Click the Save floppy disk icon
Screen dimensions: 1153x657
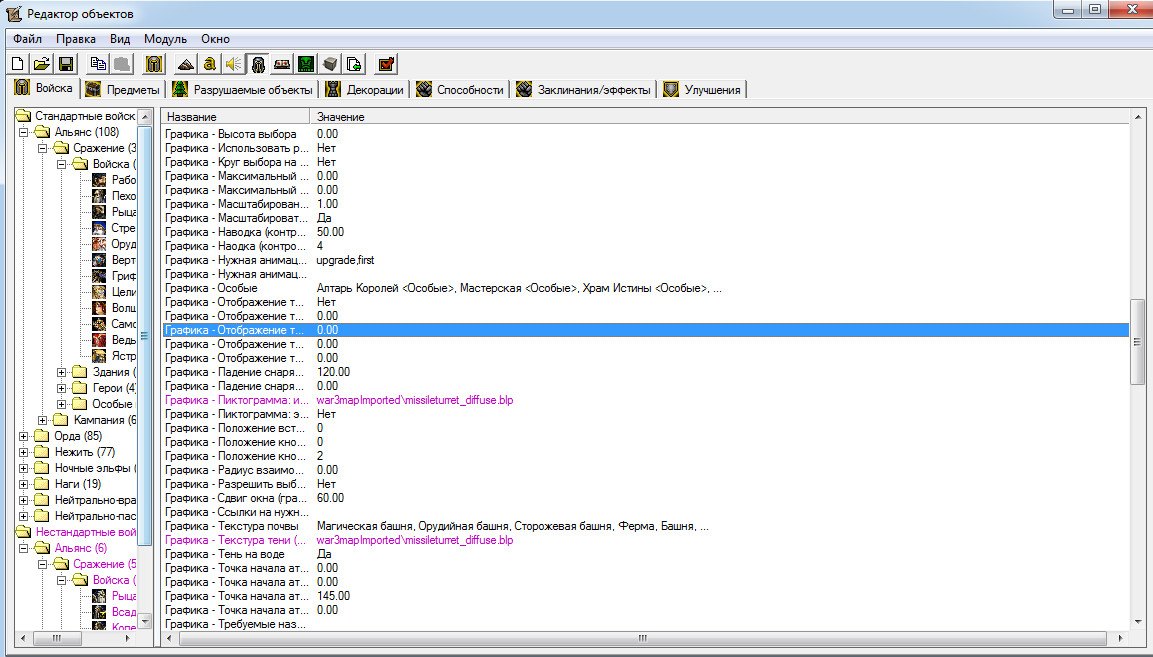(x=65, y=64)
